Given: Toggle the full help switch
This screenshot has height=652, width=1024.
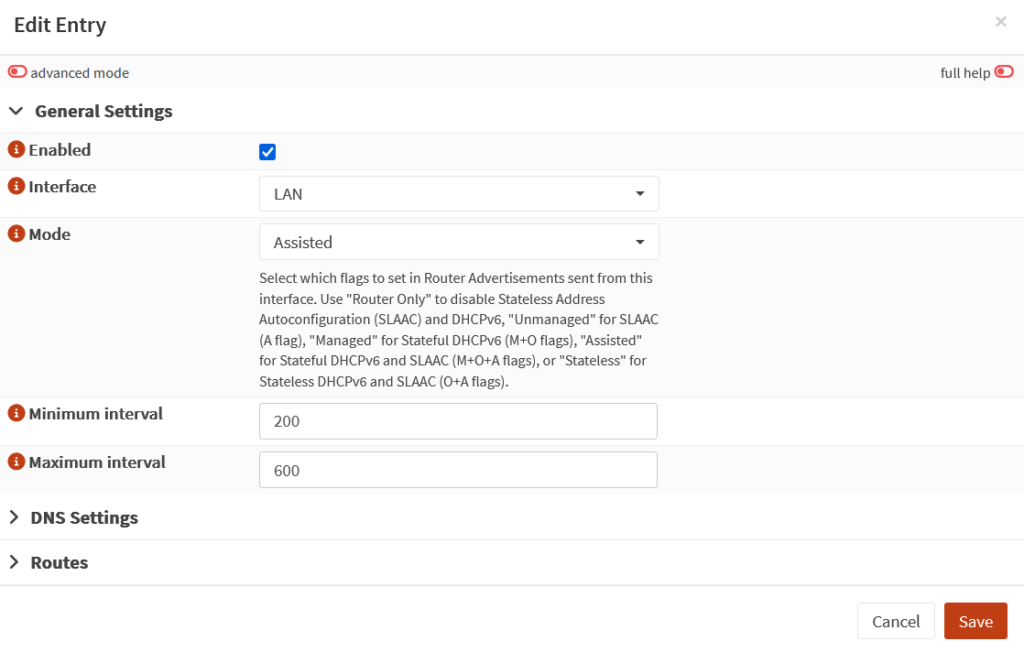Looking at the screenshot, I should [1003, 72].
